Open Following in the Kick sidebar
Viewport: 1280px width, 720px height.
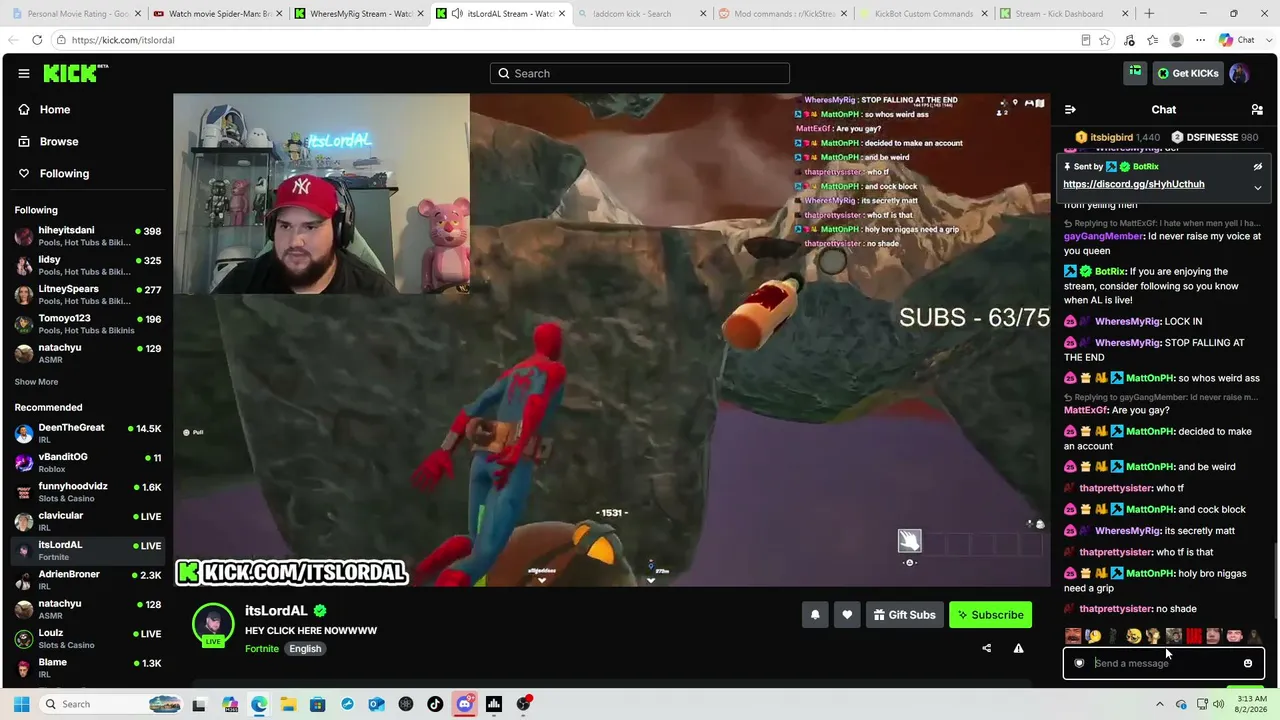point(86,174)
